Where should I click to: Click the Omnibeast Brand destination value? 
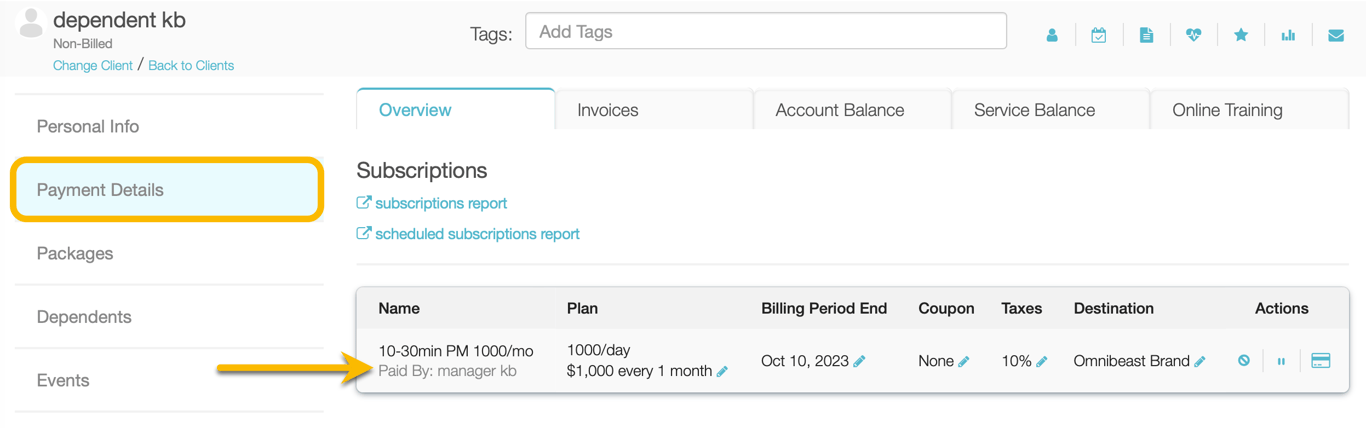click(x=1132, y=361)
